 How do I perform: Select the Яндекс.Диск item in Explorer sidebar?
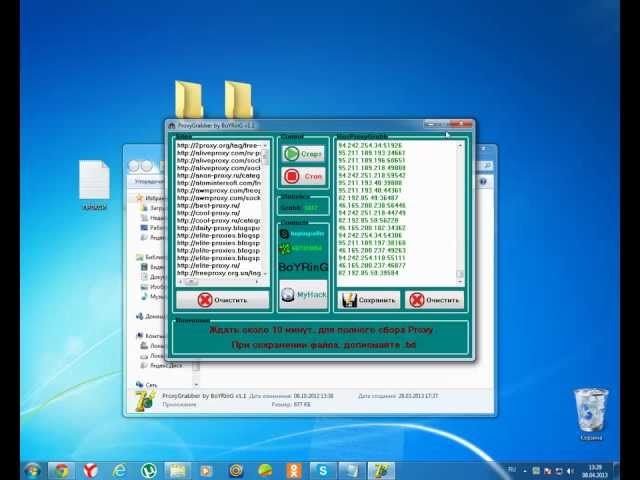[161, 365]
